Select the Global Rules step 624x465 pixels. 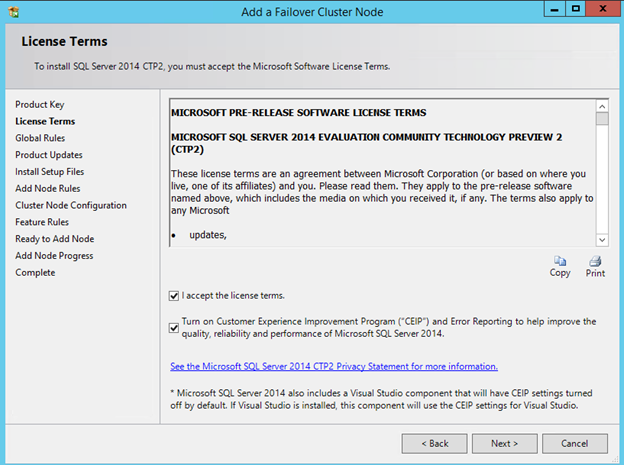click(x=42, y=138)
